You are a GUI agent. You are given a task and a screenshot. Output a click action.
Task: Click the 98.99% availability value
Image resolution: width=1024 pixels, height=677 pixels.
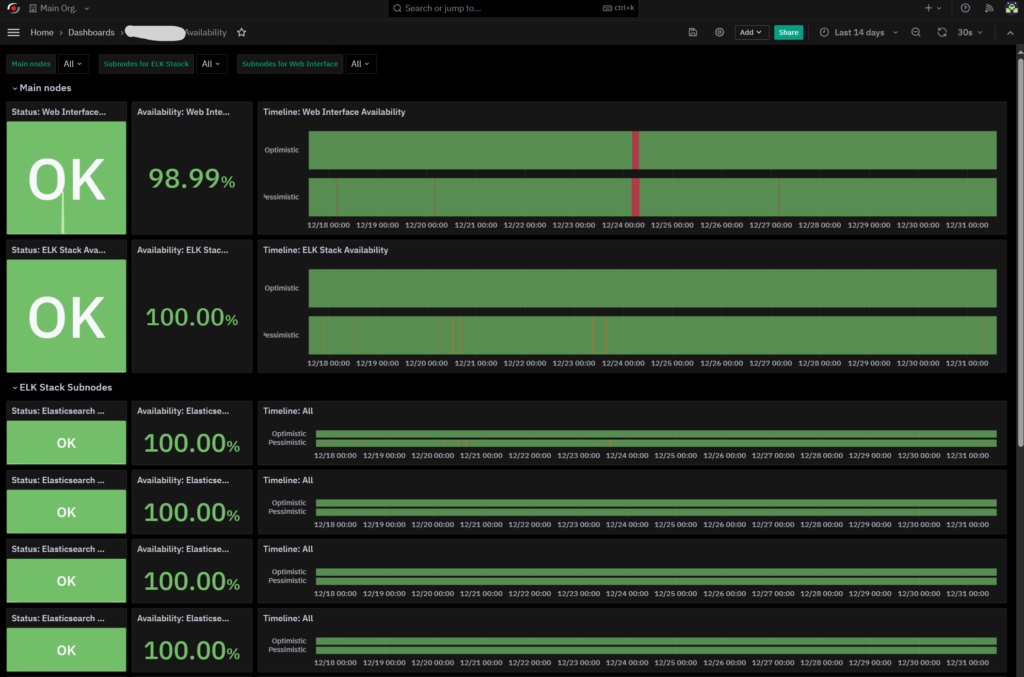tap(191, 178)
